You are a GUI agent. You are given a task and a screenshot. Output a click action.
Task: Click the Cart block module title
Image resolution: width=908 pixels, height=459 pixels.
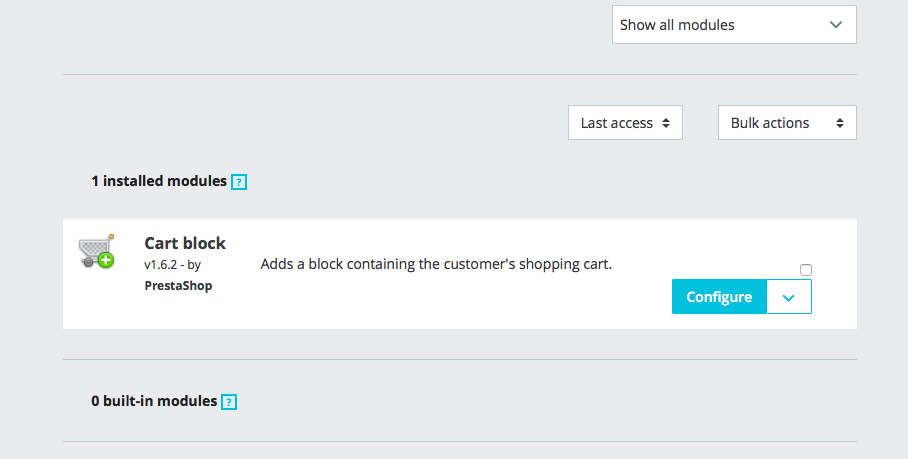tap(185, 243)
